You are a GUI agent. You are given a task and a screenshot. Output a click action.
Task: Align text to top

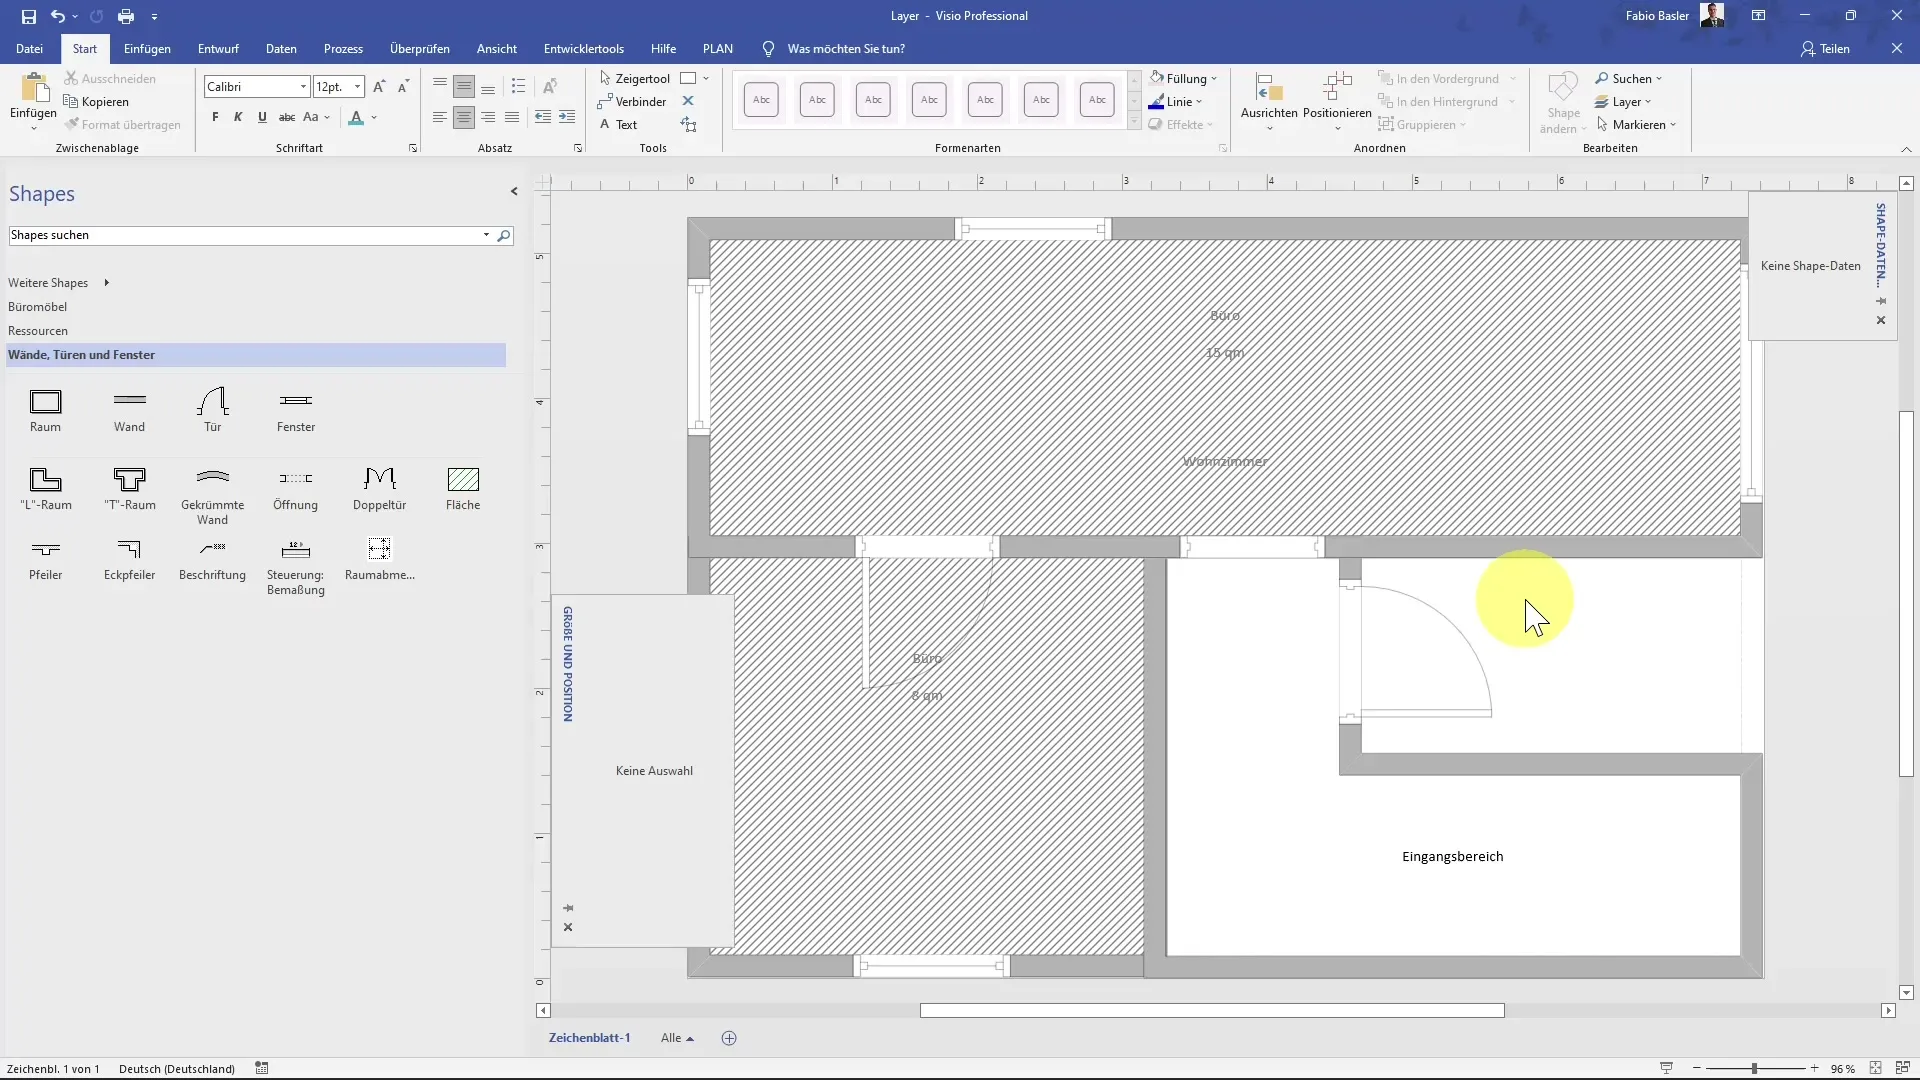coord(440,86)
